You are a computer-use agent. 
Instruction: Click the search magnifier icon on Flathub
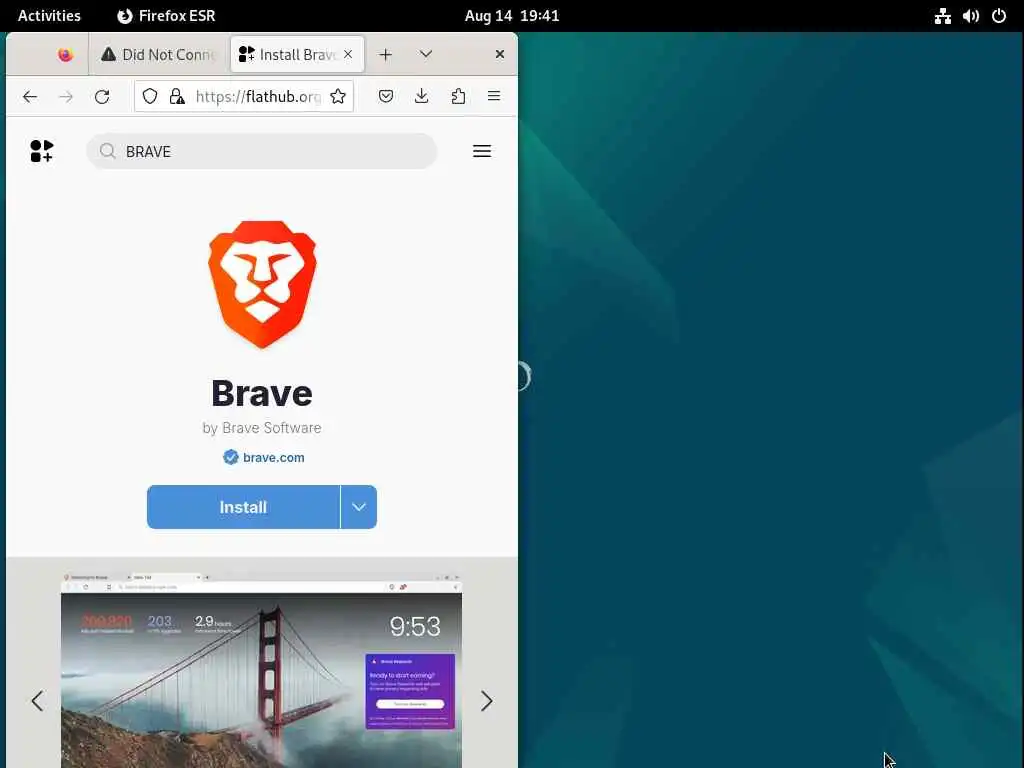(108, 152)
